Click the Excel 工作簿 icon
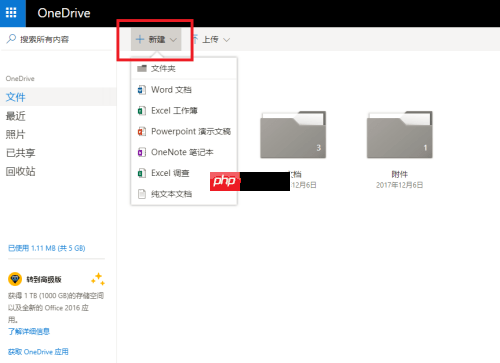The height and width of the screenshot is (363, 500). [x=142, y=111]
